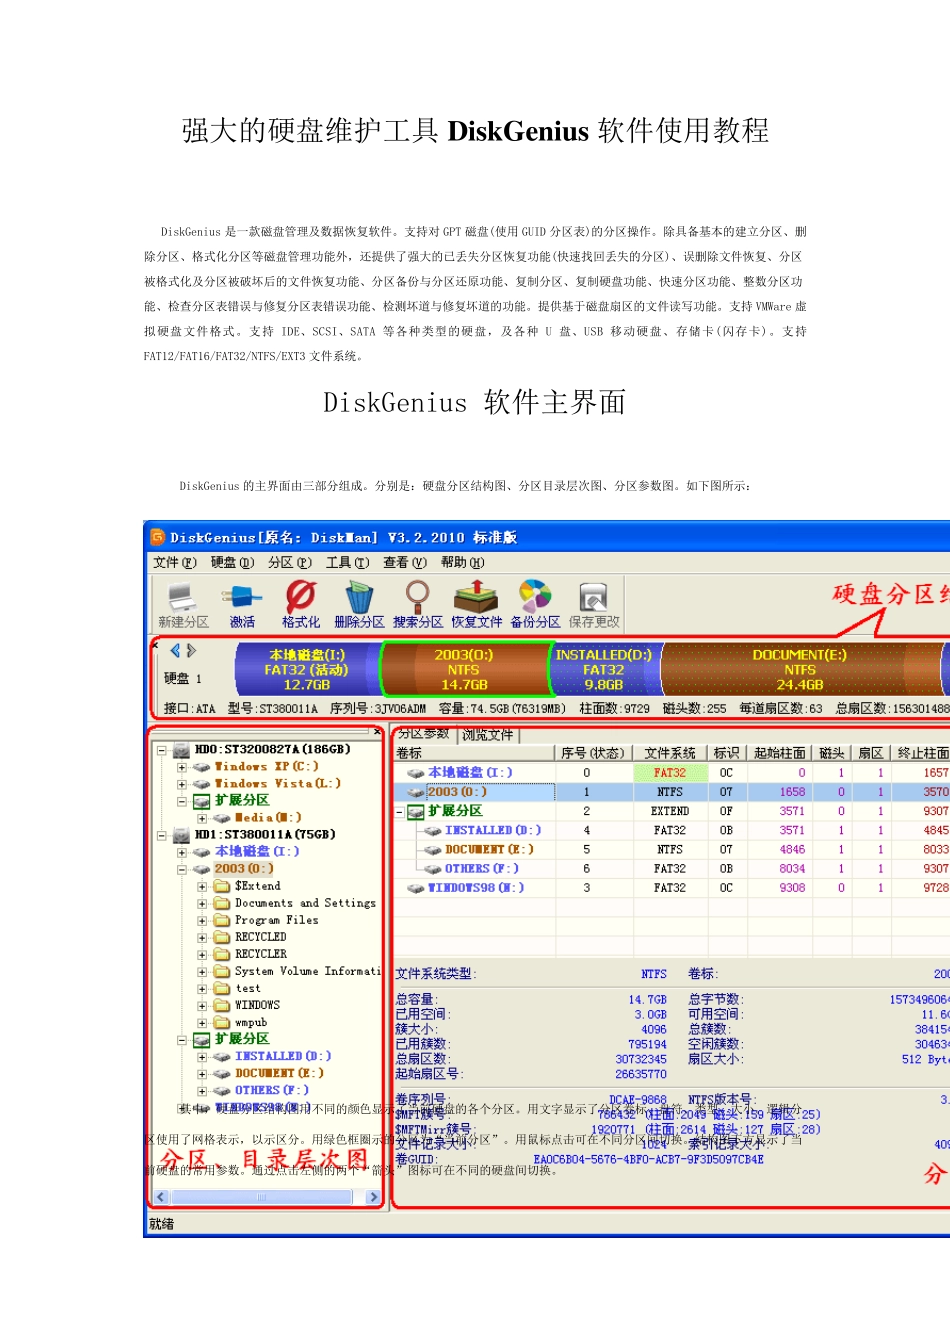This screenshot has width=950, height=1344.
Task: Click the extended partition icon under HD0
Action: [x=202, y=801]
